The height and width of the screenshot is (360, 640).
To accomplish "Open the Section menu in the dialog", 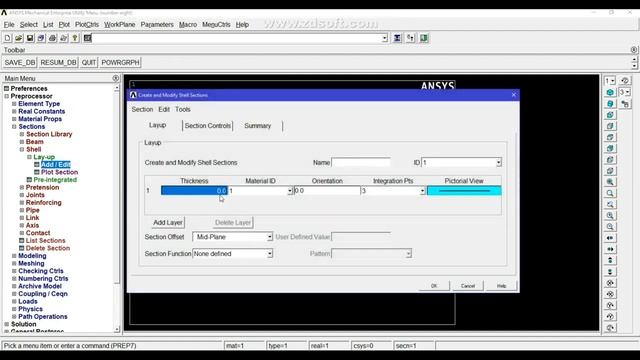I will coord(142,109).
